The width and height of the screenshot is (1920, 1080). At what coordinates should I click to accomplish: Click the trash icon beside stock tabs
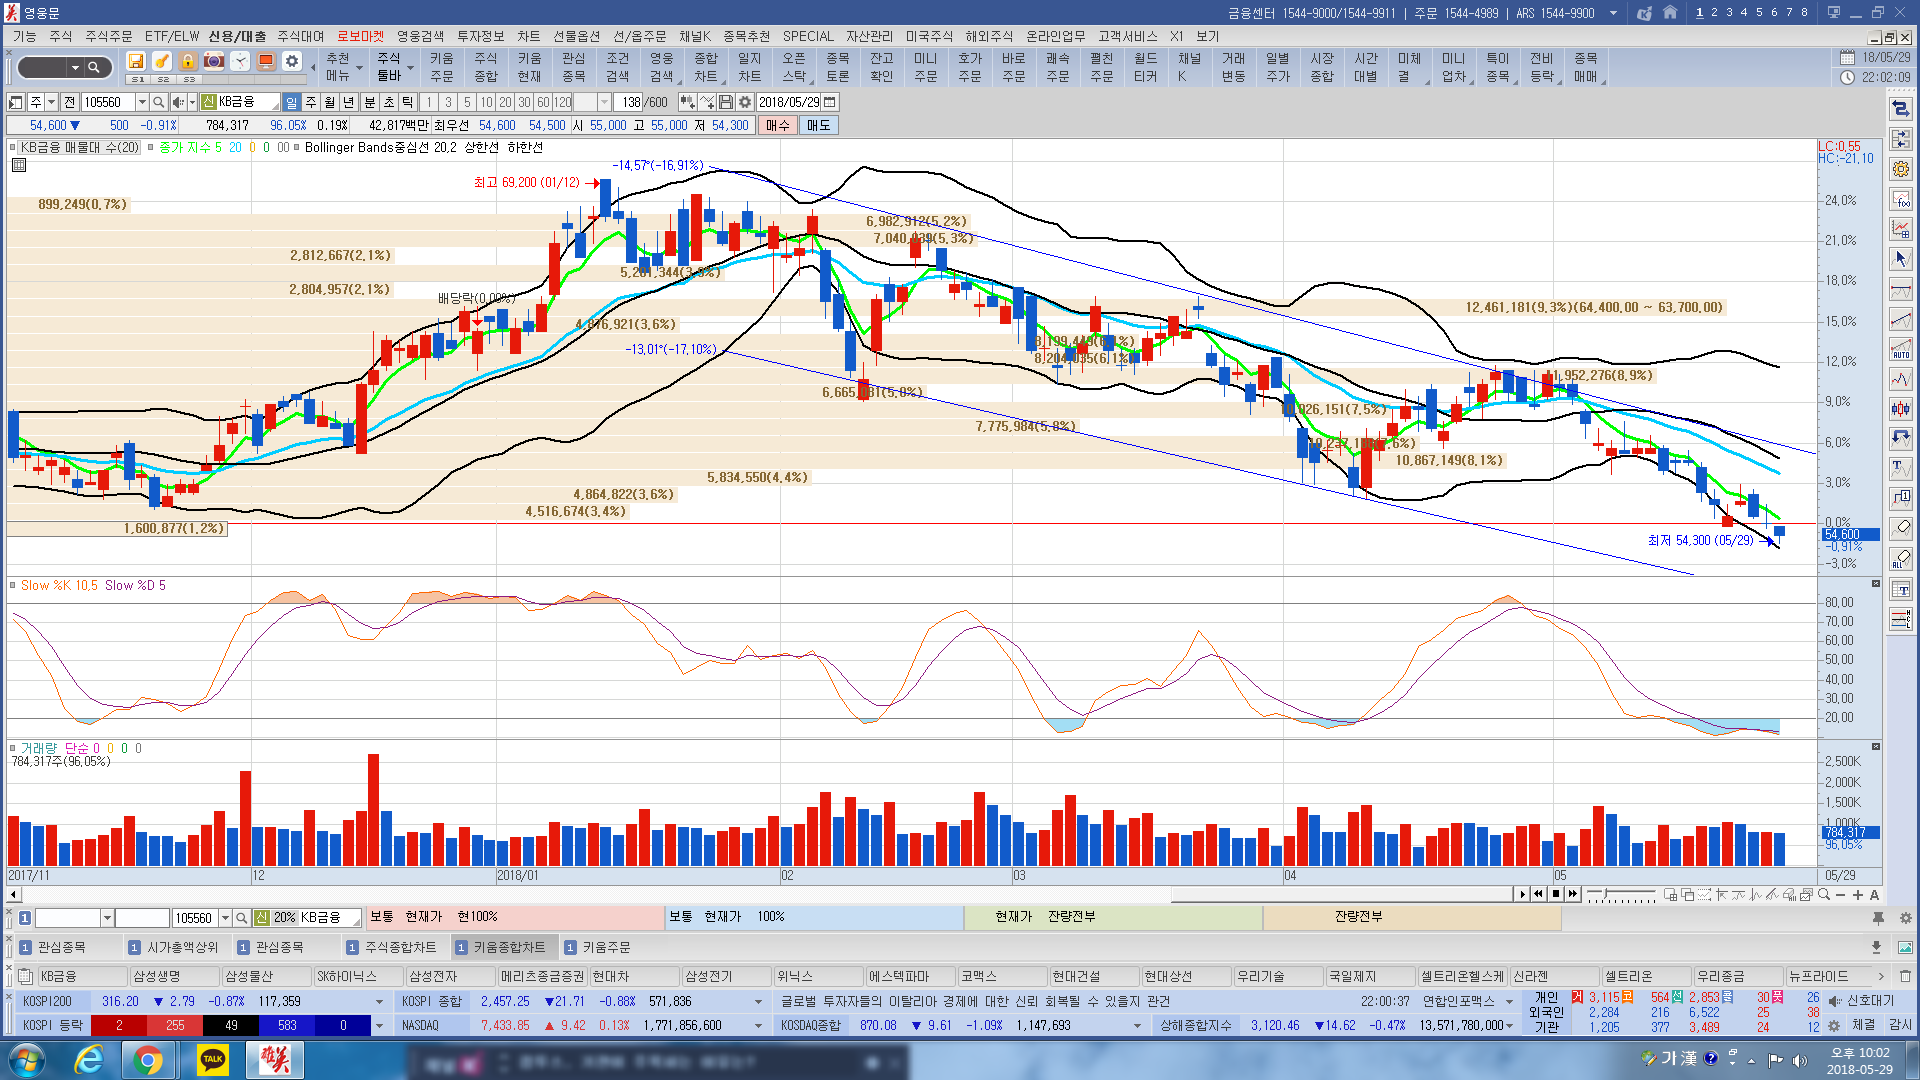[1905, 976]
